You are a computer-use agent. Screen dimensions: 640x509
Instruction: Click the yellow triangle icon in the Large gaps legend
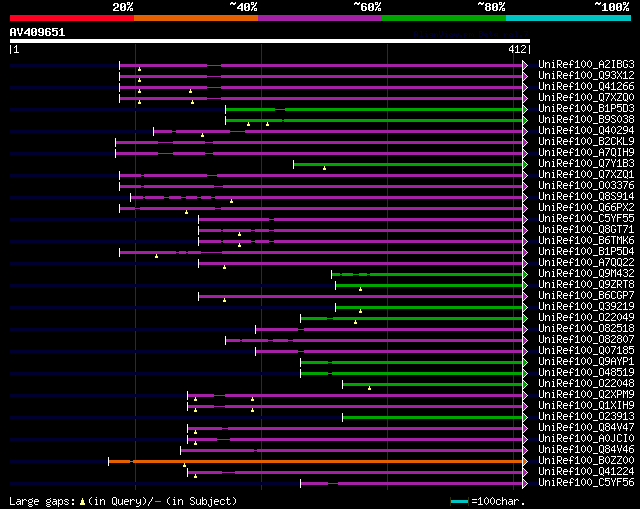point(82,501)
